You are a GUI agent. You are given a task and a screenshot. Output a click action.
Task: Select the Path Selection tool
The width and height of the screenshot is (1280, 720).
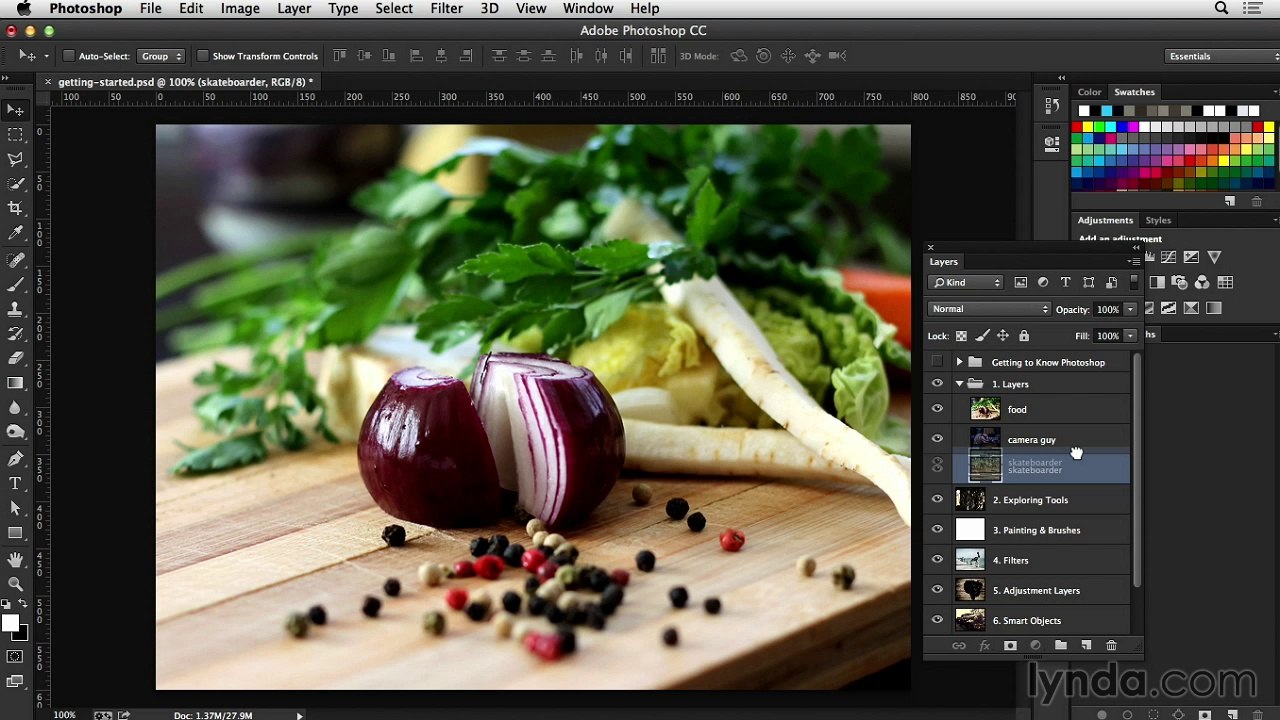(x=15, y=508)
